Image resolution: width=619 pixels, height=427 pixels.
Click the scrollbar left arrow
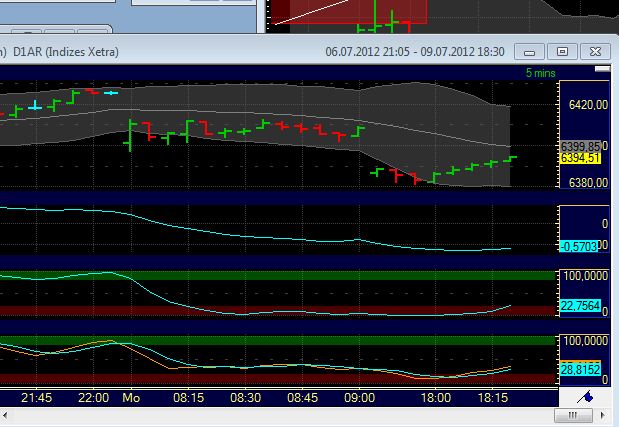tap(5, 415)
